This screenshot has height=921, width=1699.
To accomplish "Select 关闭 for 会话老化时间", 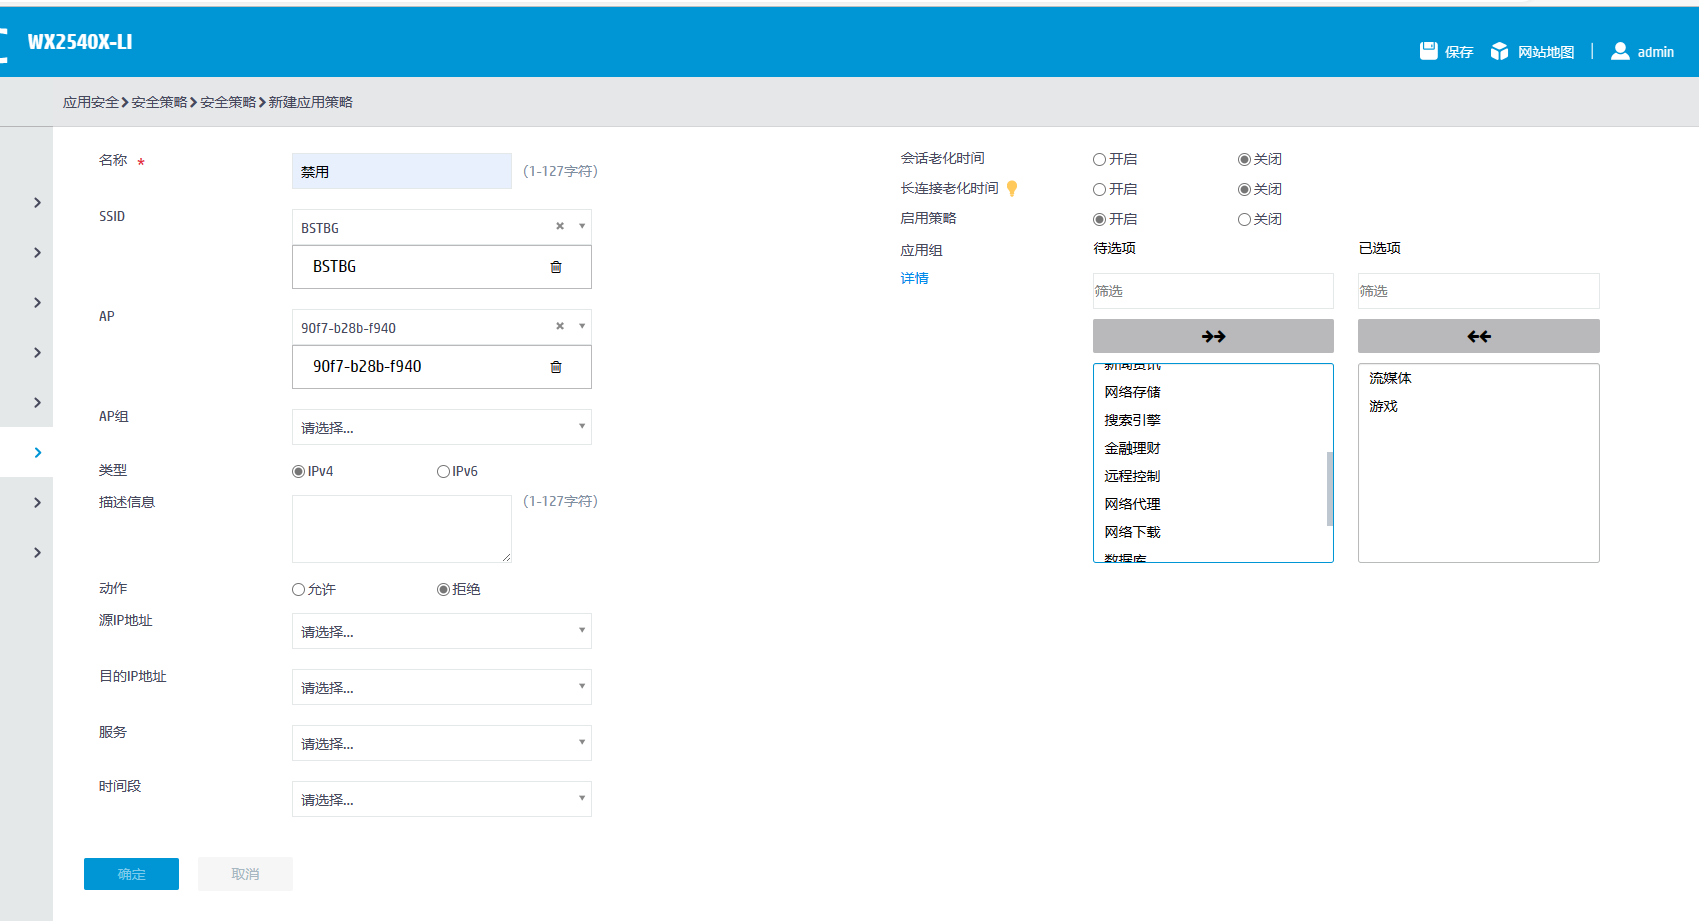I will 1244,160.
